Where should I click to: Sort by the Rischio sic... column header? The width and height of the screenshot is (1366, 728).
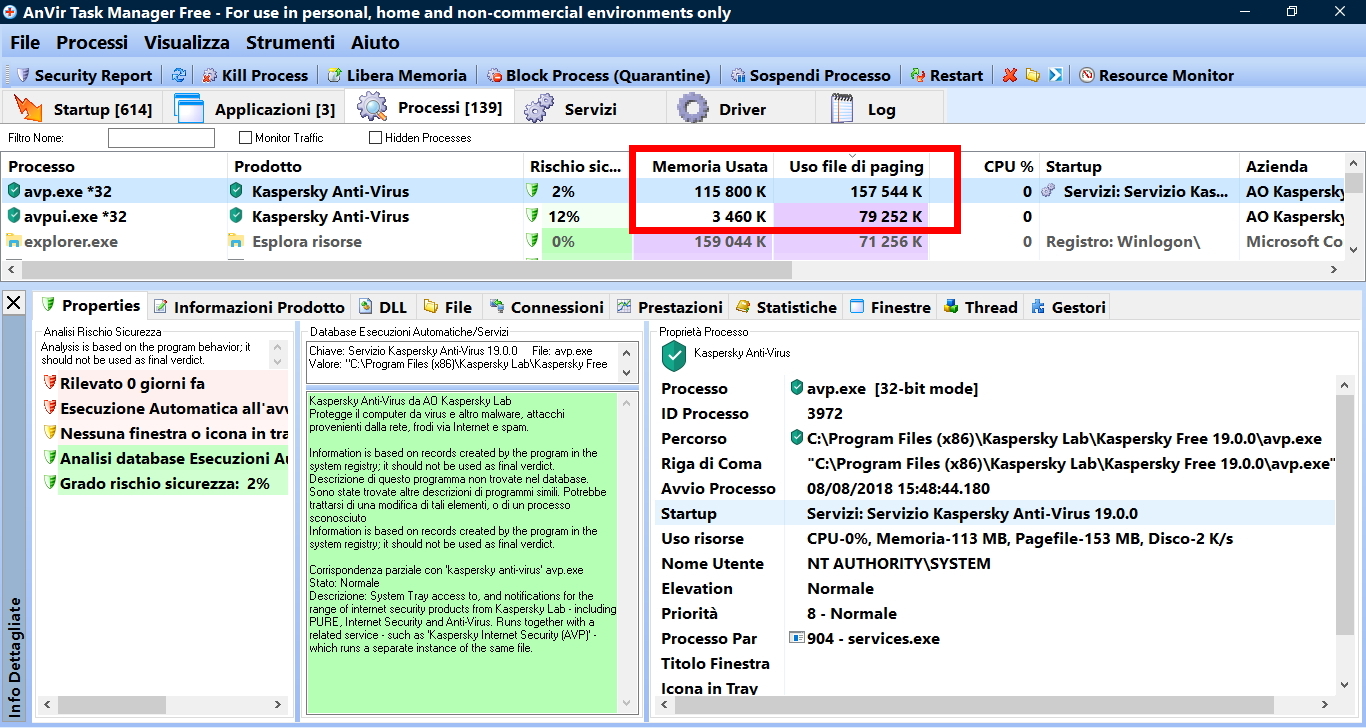click(x=578, y=166)
